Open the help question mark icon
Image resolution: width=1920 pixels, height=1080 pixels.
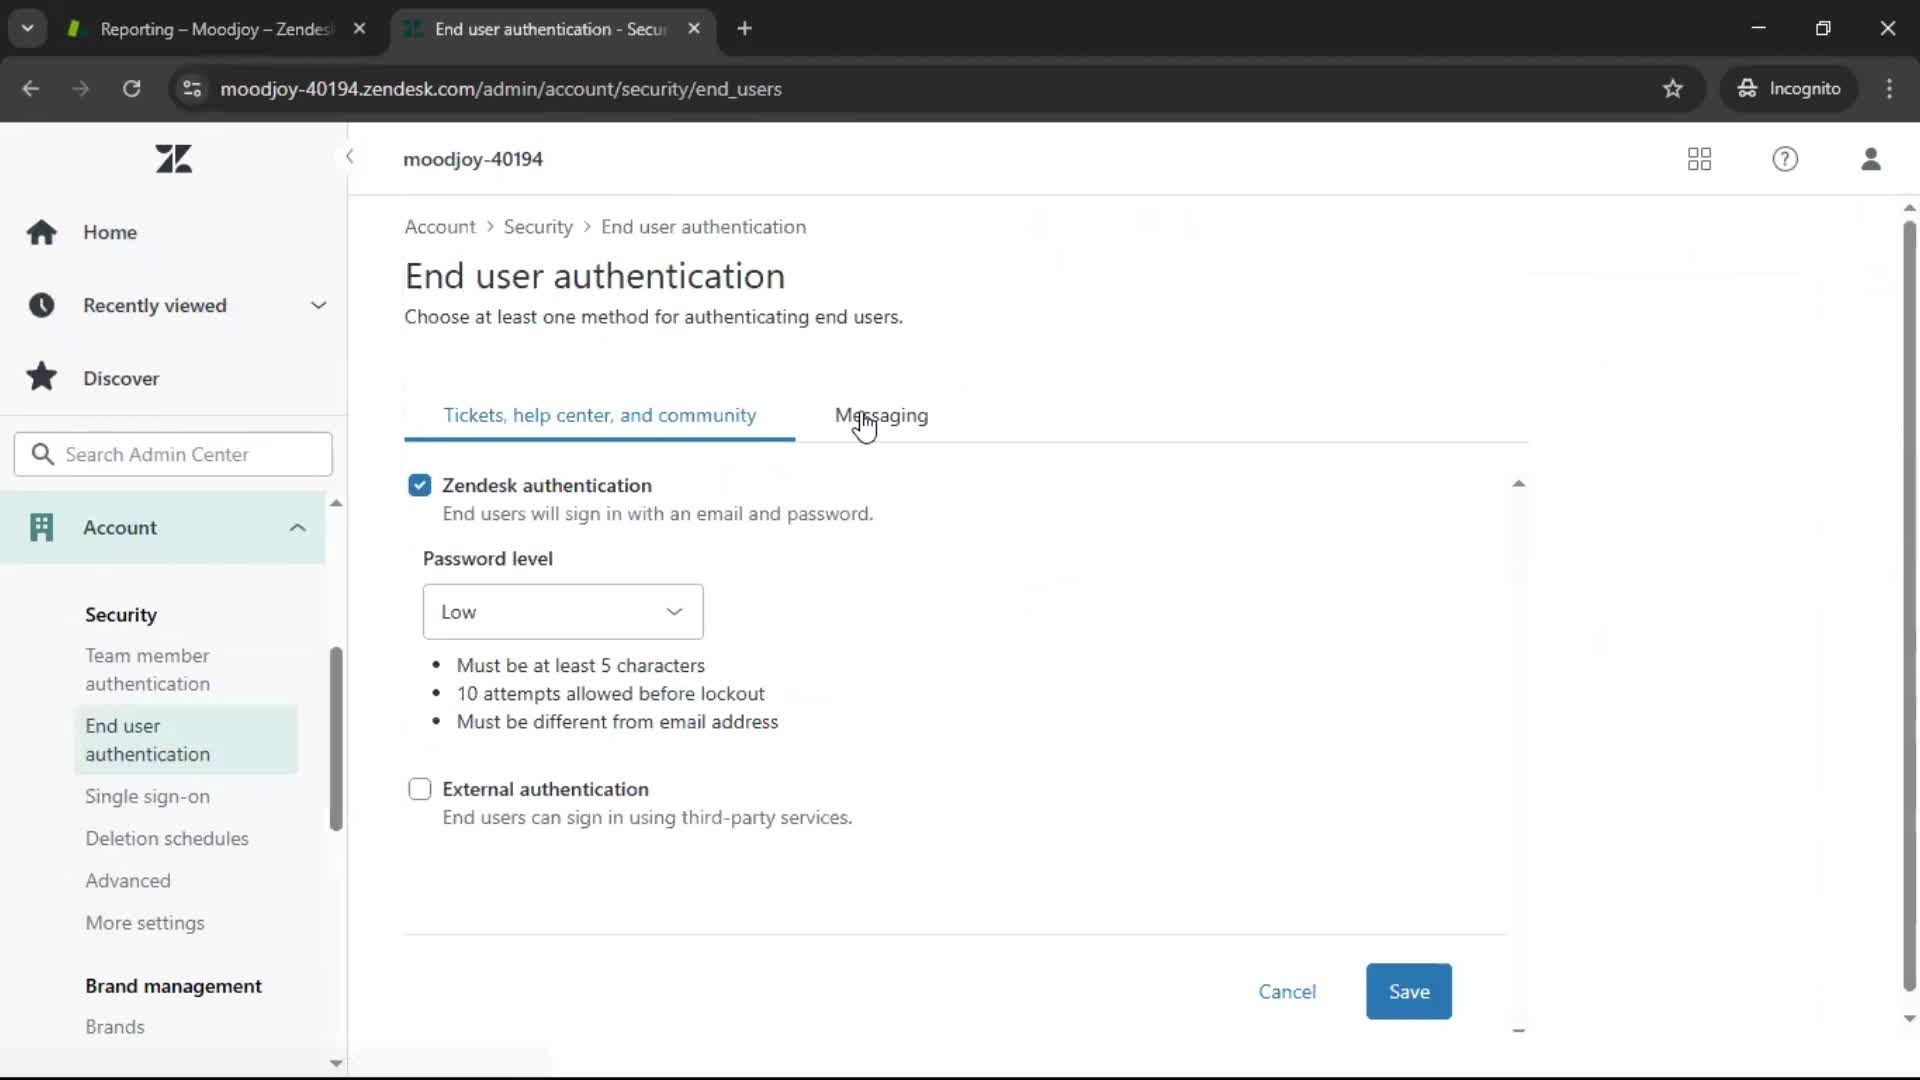[x=1785, y=159]
